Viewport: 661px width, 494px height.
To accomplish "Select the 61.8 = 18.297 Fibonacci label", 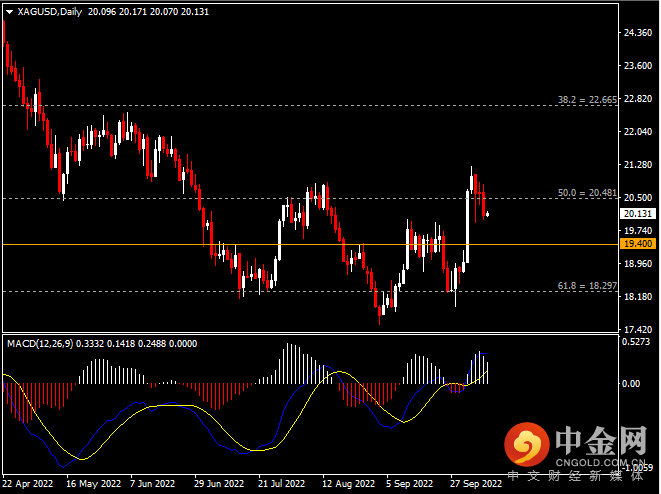I will (x=587, y=286).
